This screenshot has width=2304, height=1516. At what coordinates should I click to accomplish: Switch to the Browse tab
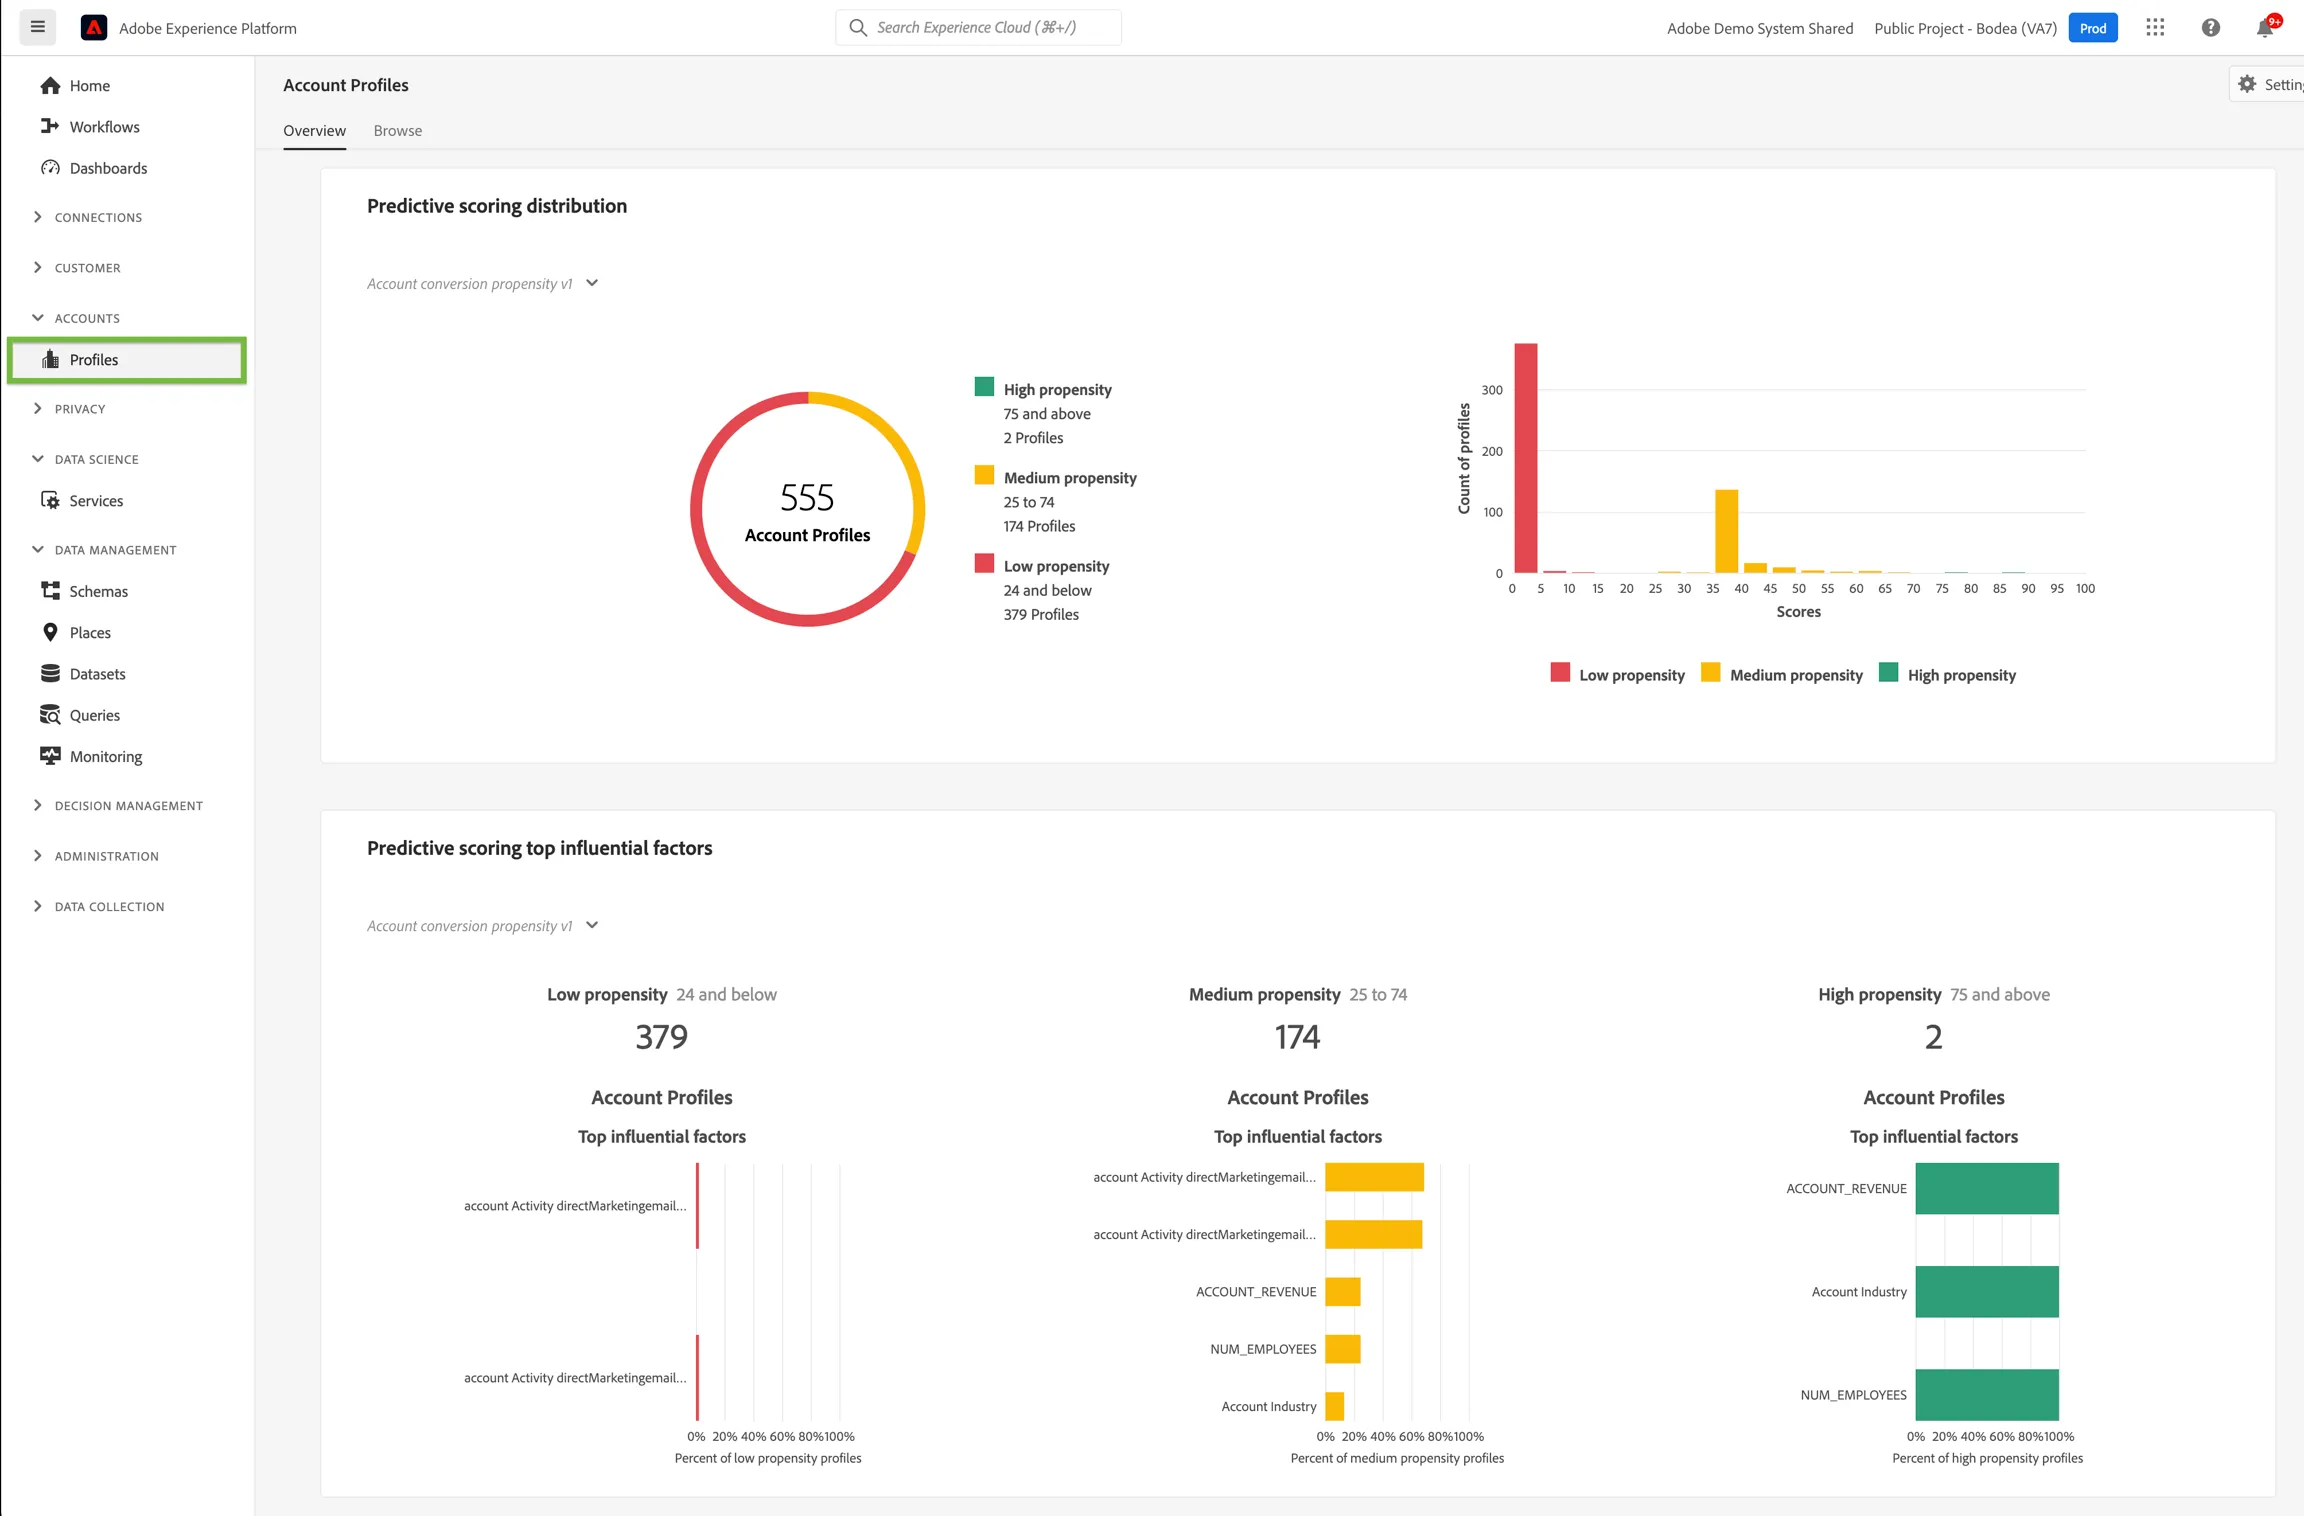tap(398, 131)
